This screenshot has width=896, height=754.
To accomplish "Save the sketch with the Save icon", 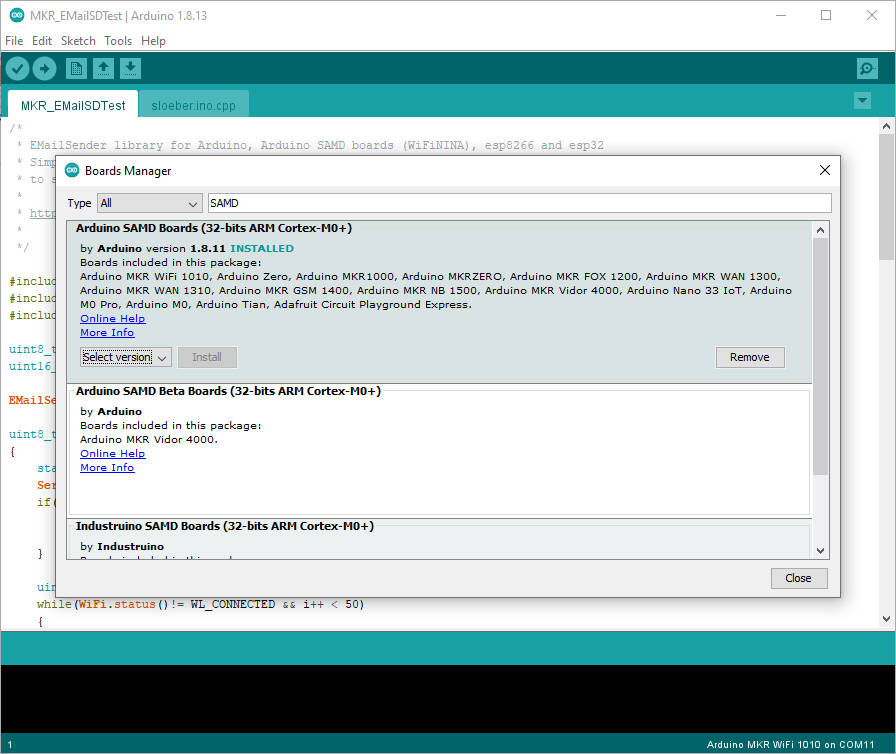I will [130, 69].
